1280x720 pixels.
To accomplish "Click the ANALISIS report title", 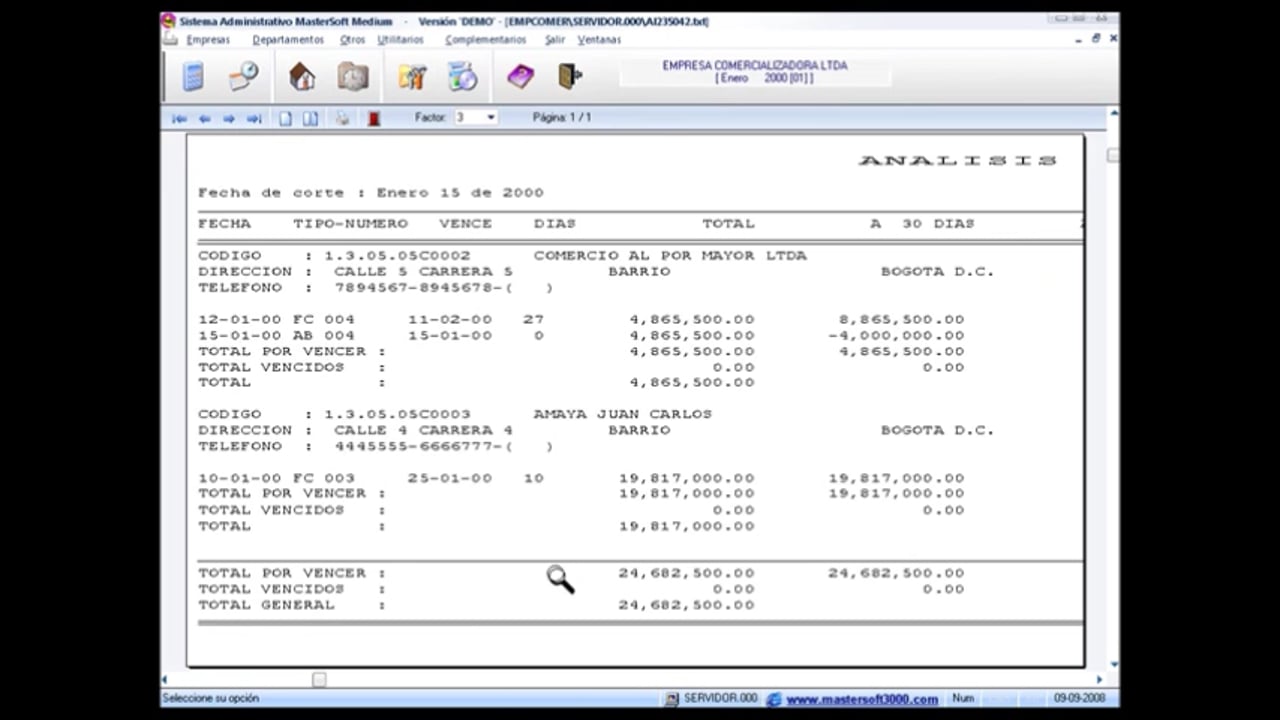I will click(x=957, y=160).
